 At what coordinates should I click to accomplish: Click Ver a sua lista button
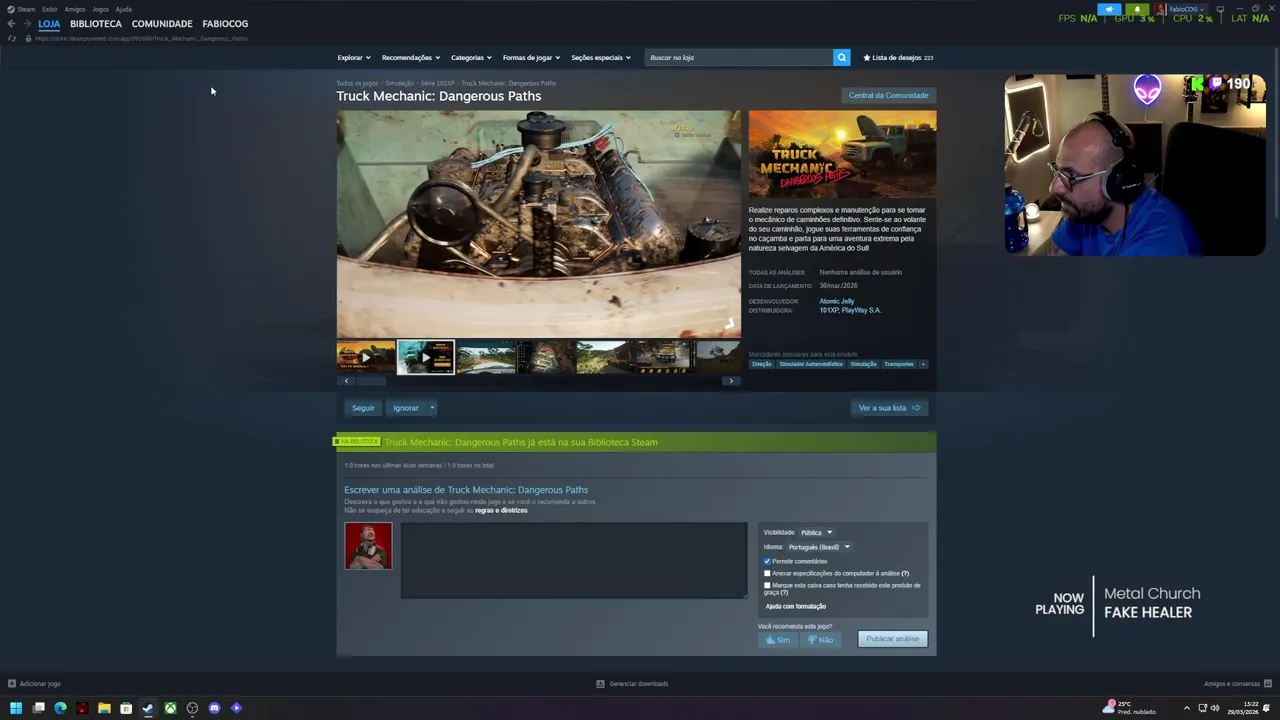(x=889, y=408)
